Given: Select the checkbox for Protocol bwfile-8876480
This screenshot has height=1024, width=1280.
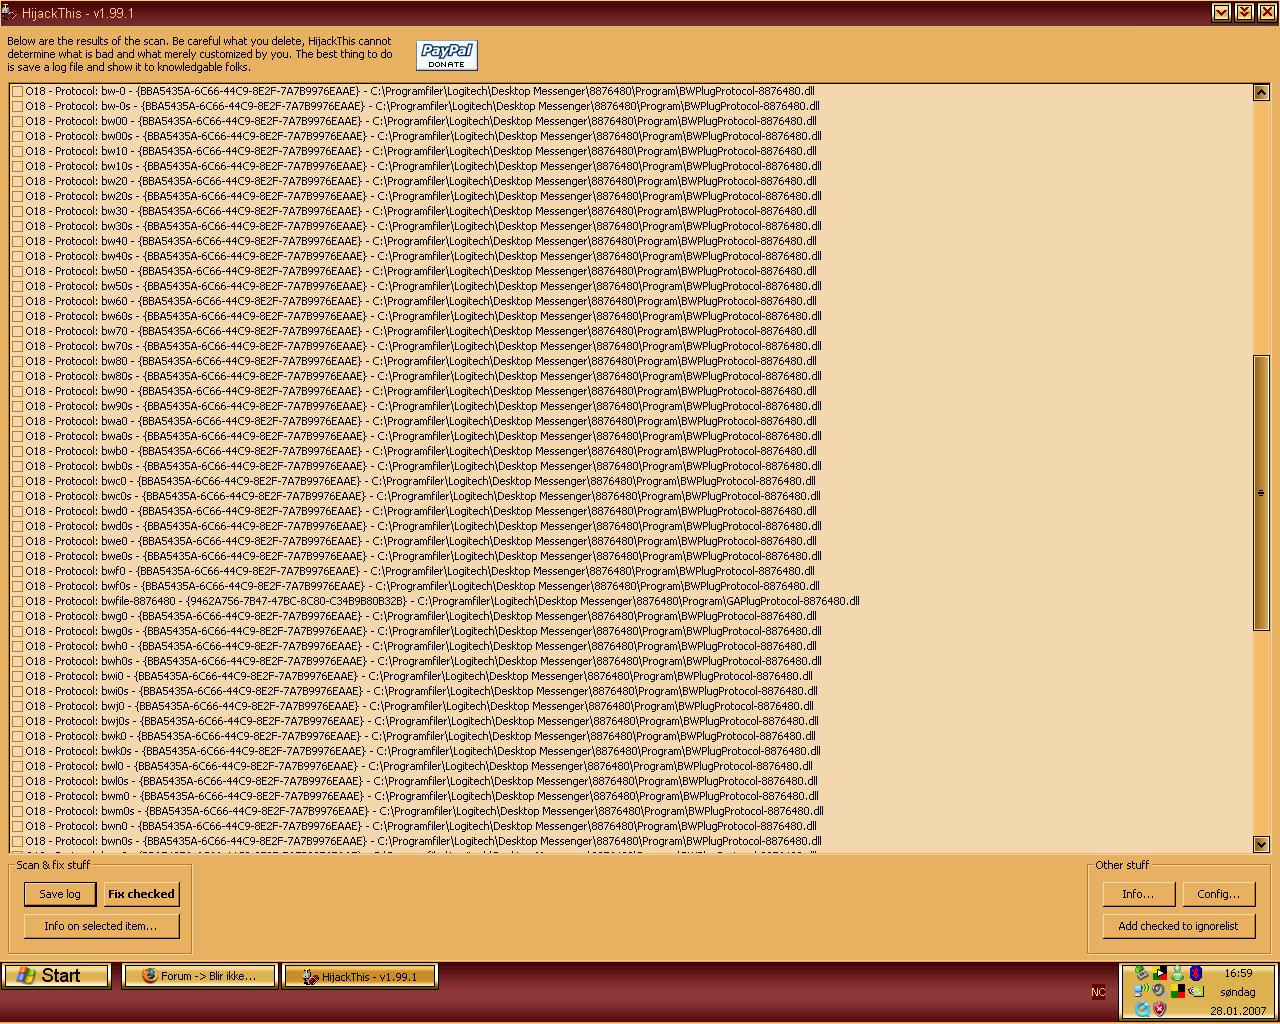Looking at the screenshot, I should [18, 601].
